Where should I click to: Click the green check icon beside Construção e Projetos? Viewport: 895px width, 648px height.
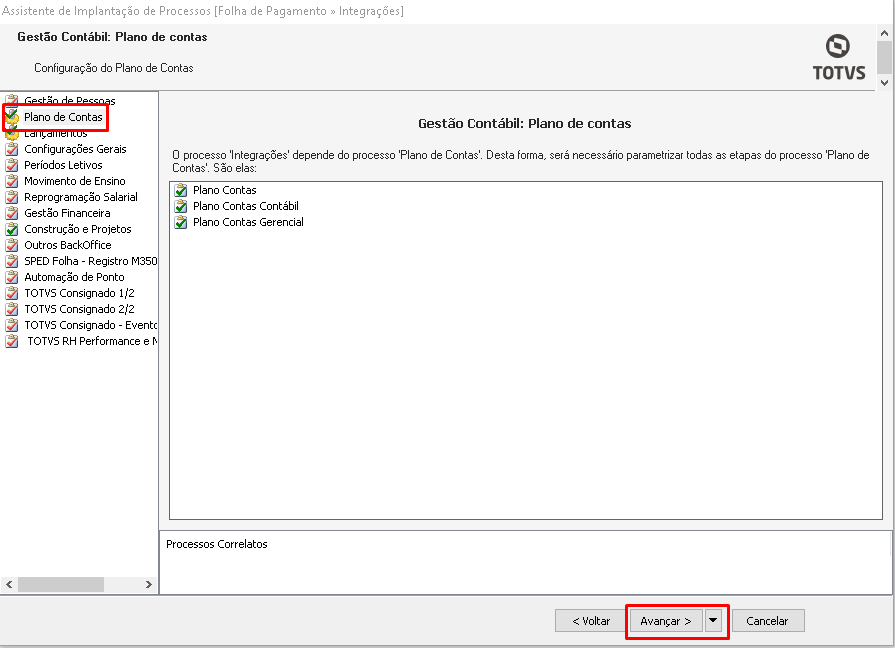11,229
